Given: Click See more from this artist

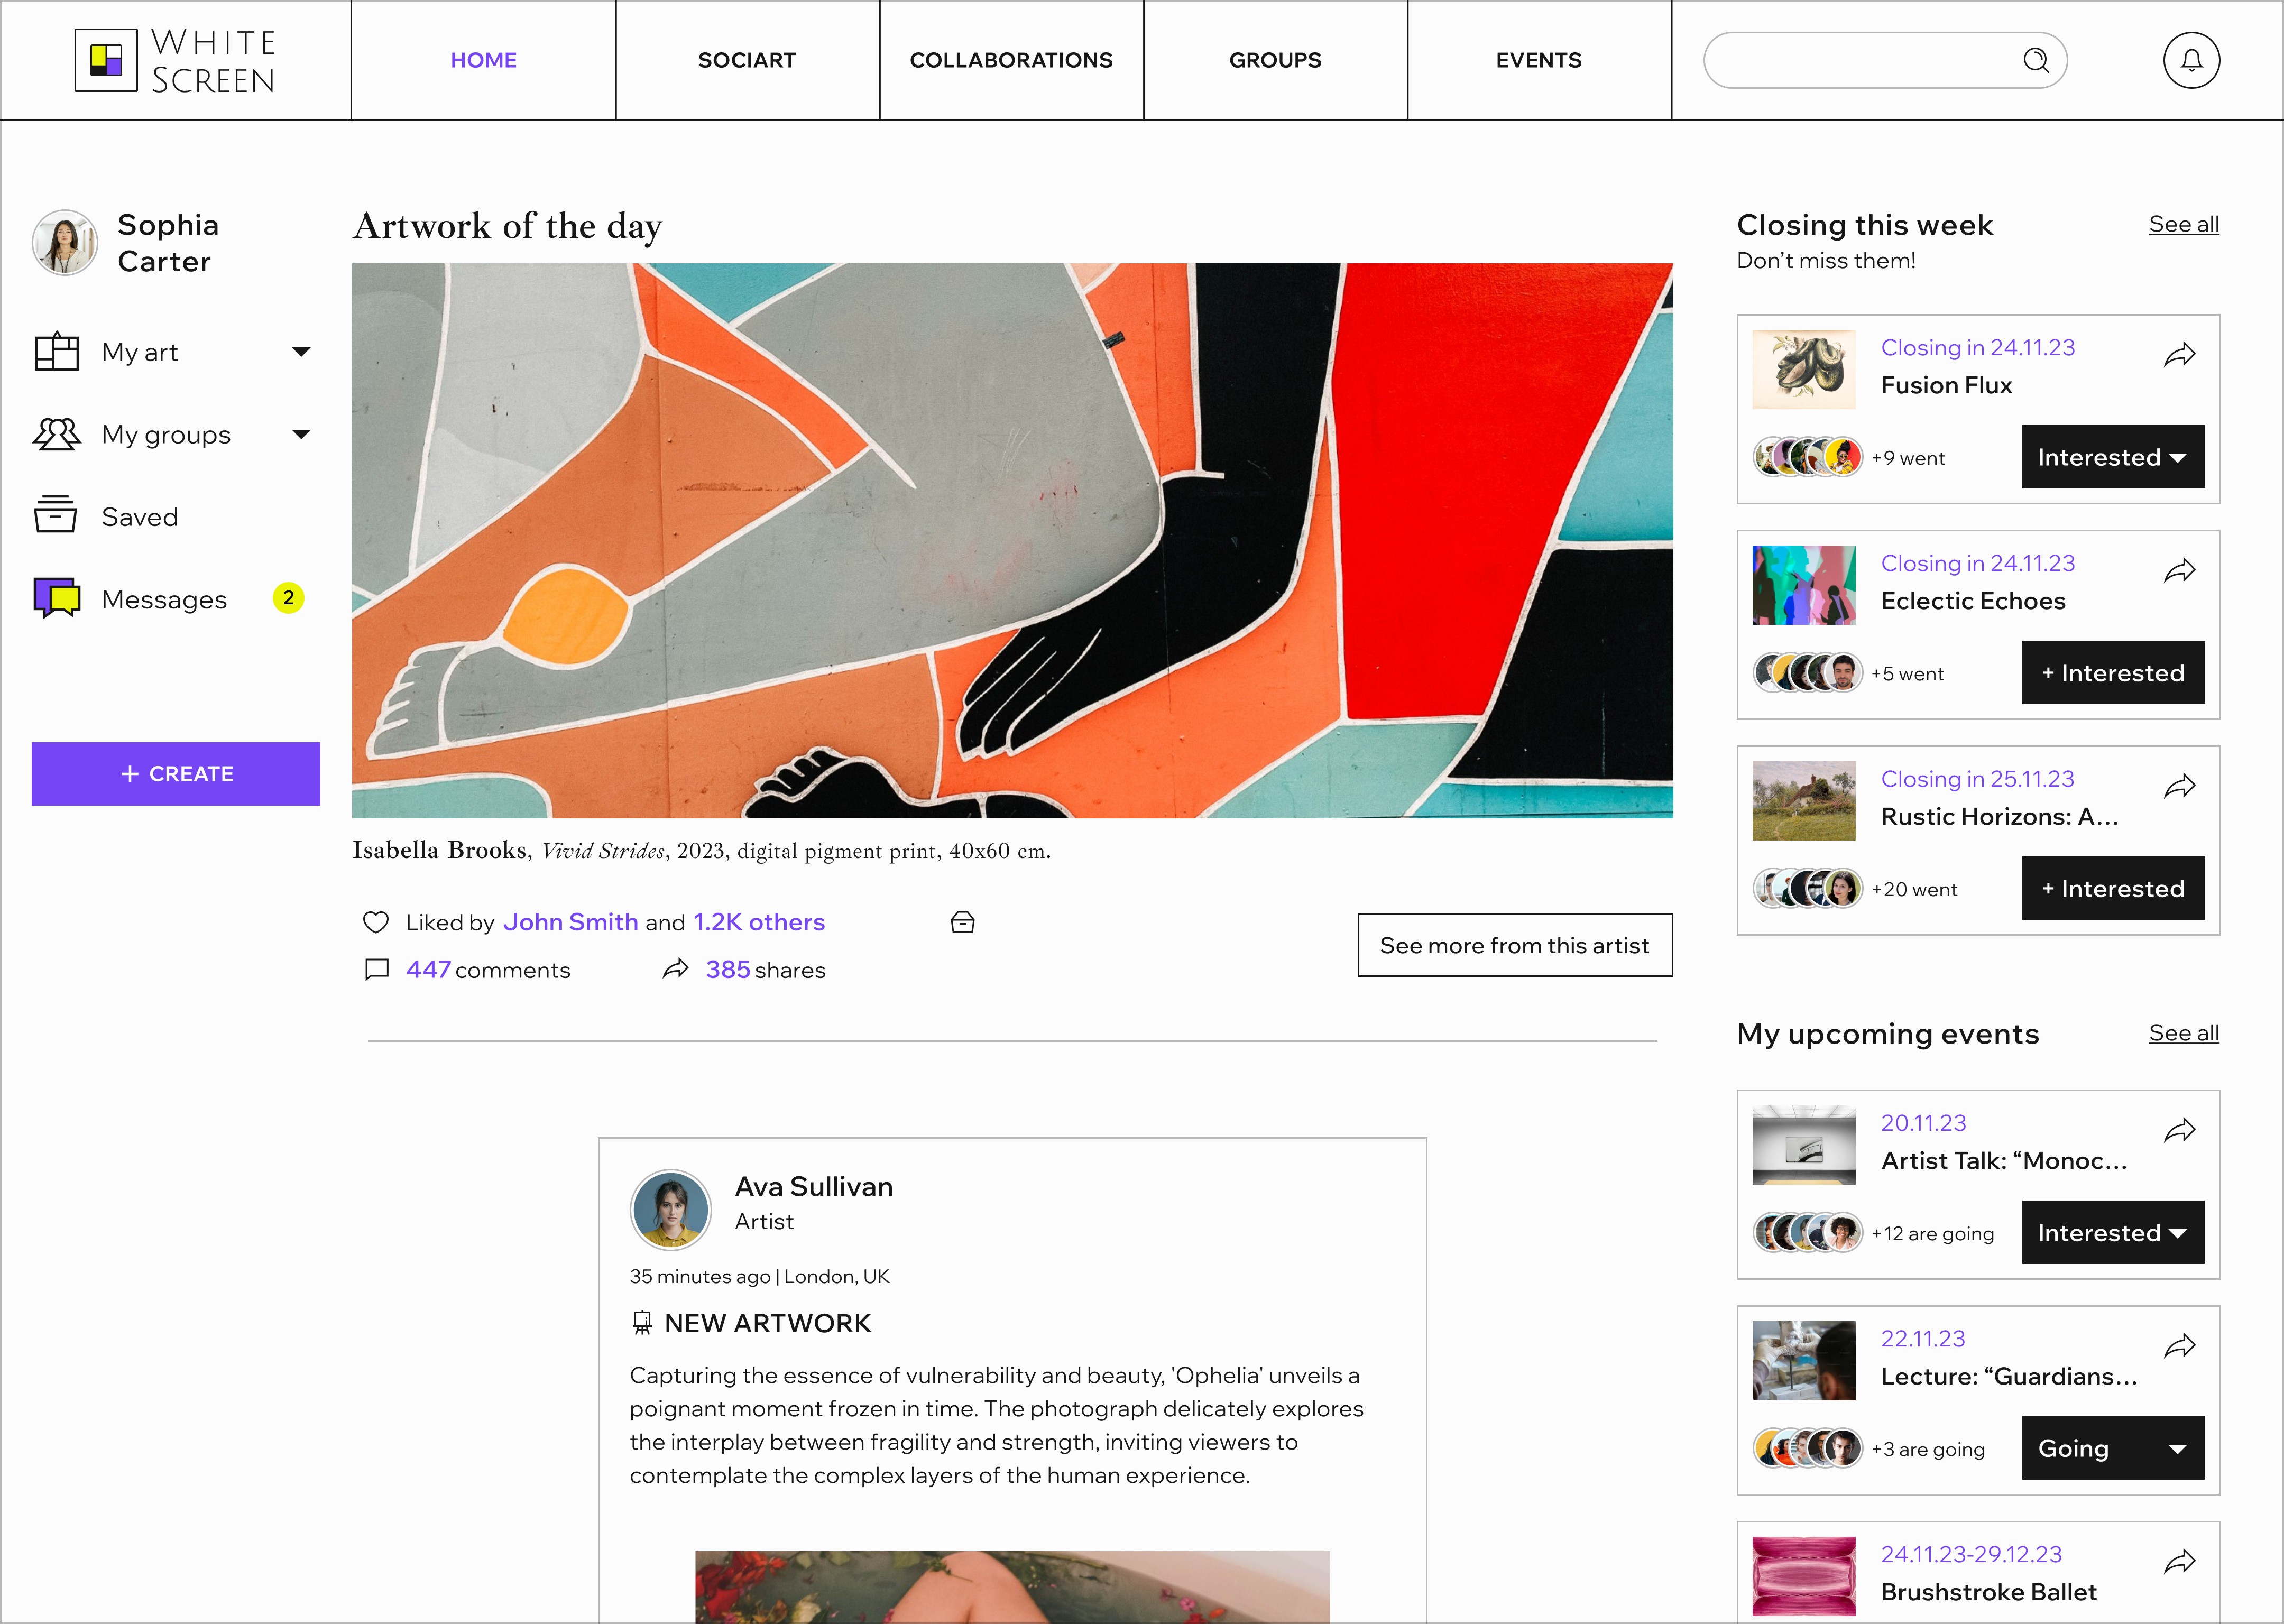Looking at the screenshot, I should click(x=1513, y=945).
